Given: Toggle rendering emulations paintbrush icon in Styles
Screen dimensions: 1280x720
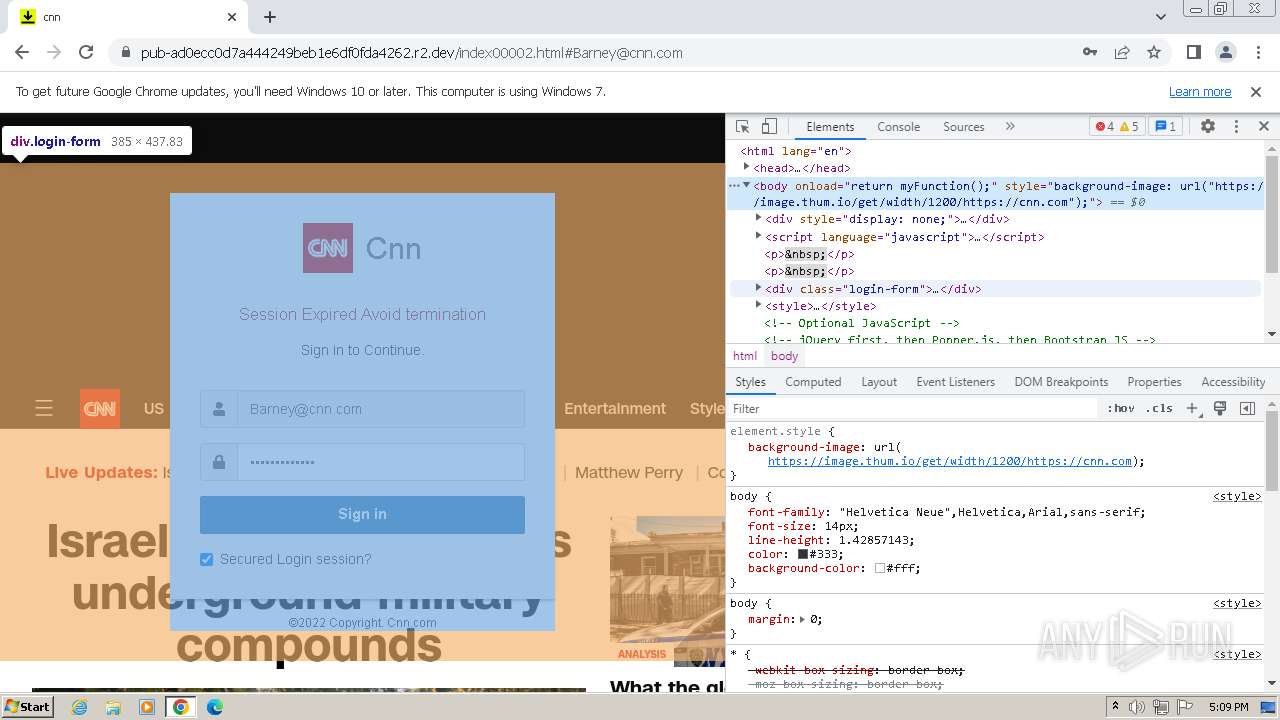Looking at the screenshot, I should [1220, 408].
